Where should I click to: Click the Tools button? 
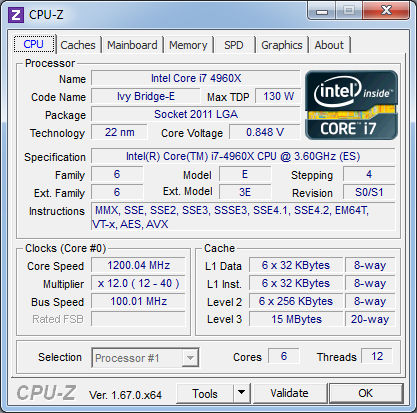(x=205, y=393)
